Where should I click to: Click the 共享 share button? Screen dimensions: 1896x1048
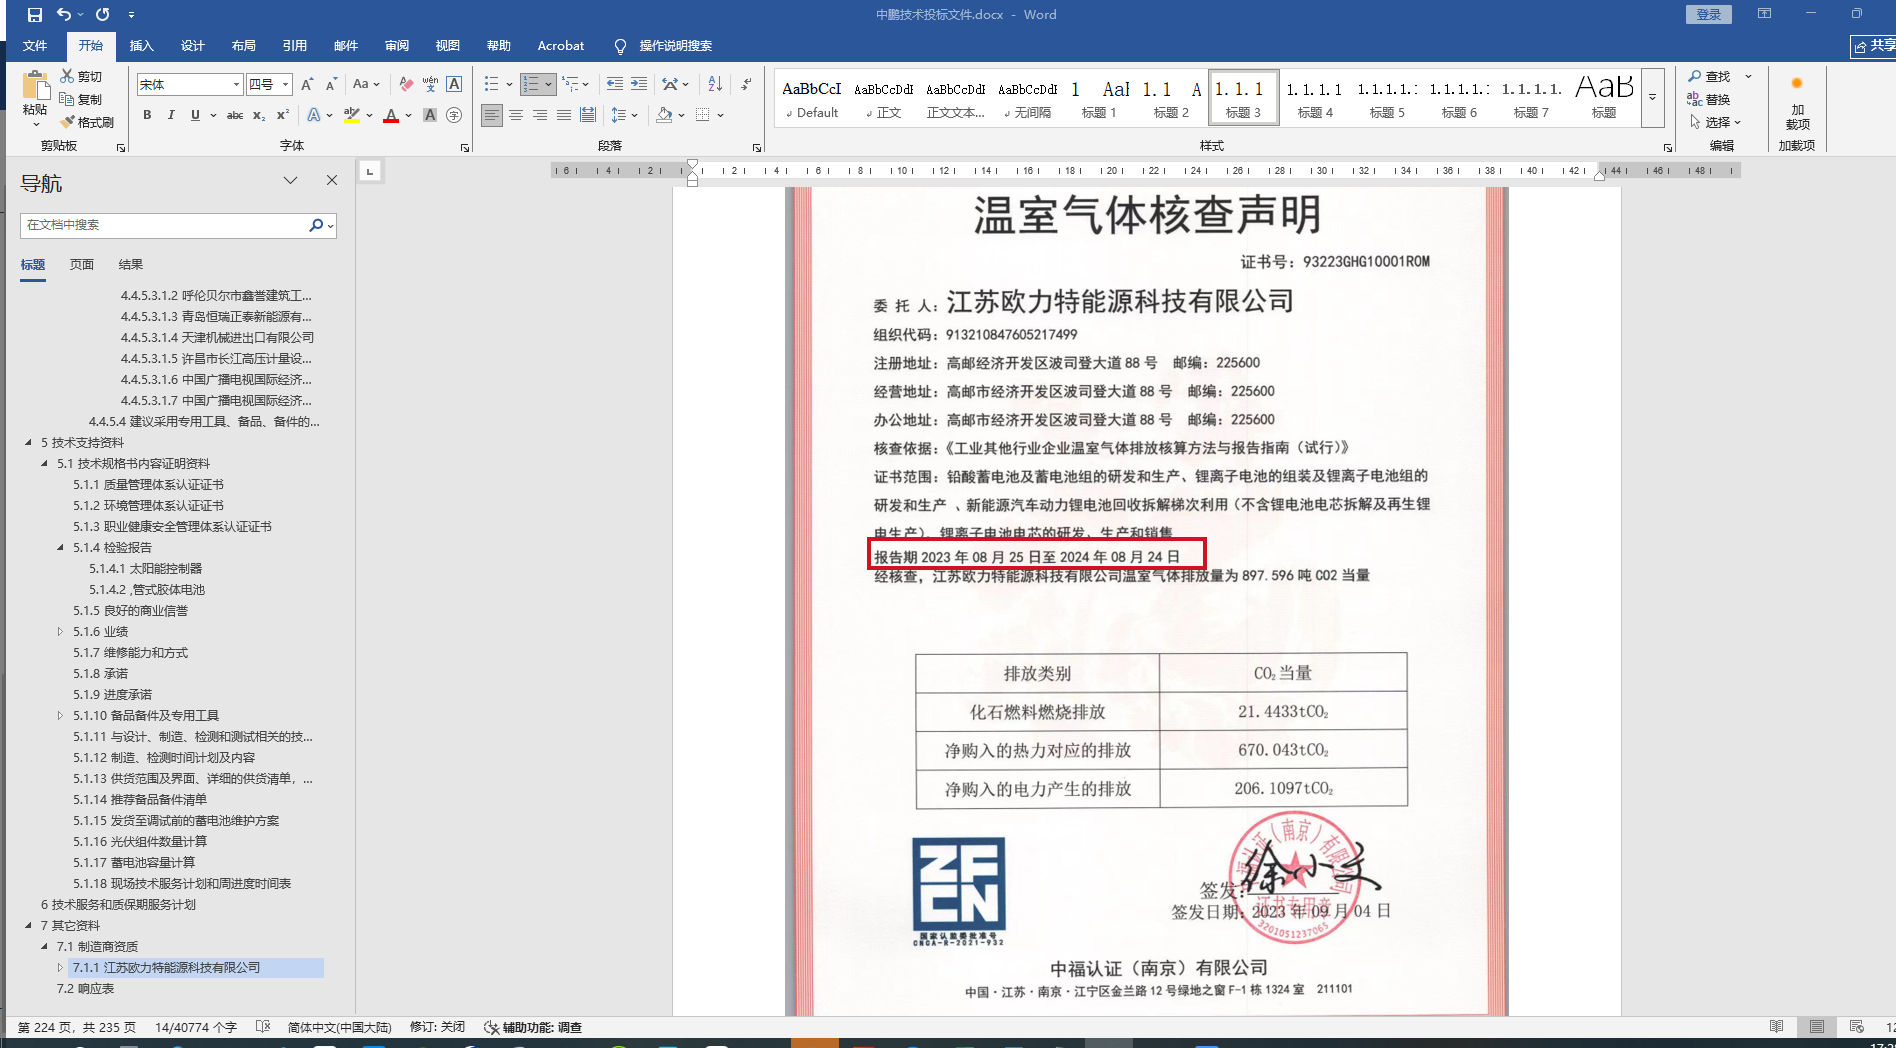(1874, 46)
